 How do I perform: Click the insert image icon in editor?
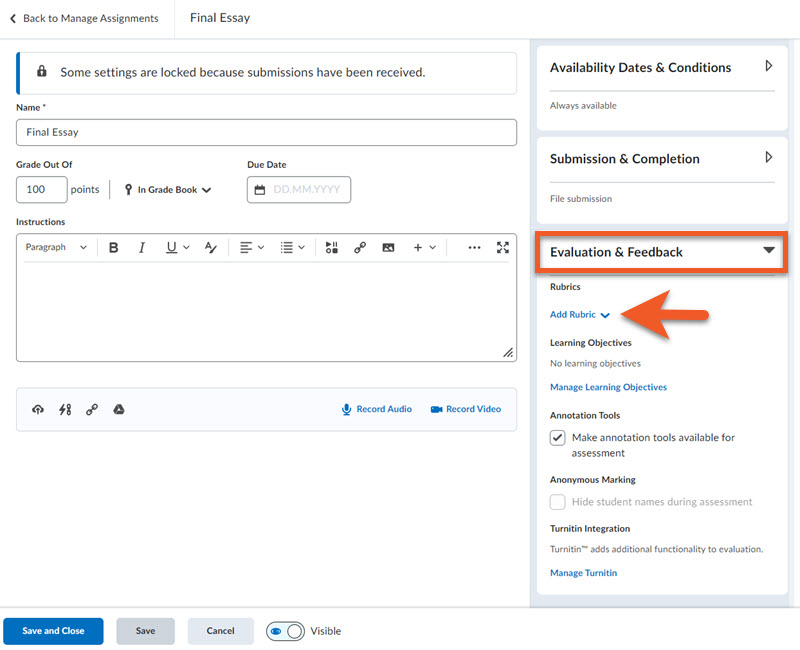pos(388,247)
